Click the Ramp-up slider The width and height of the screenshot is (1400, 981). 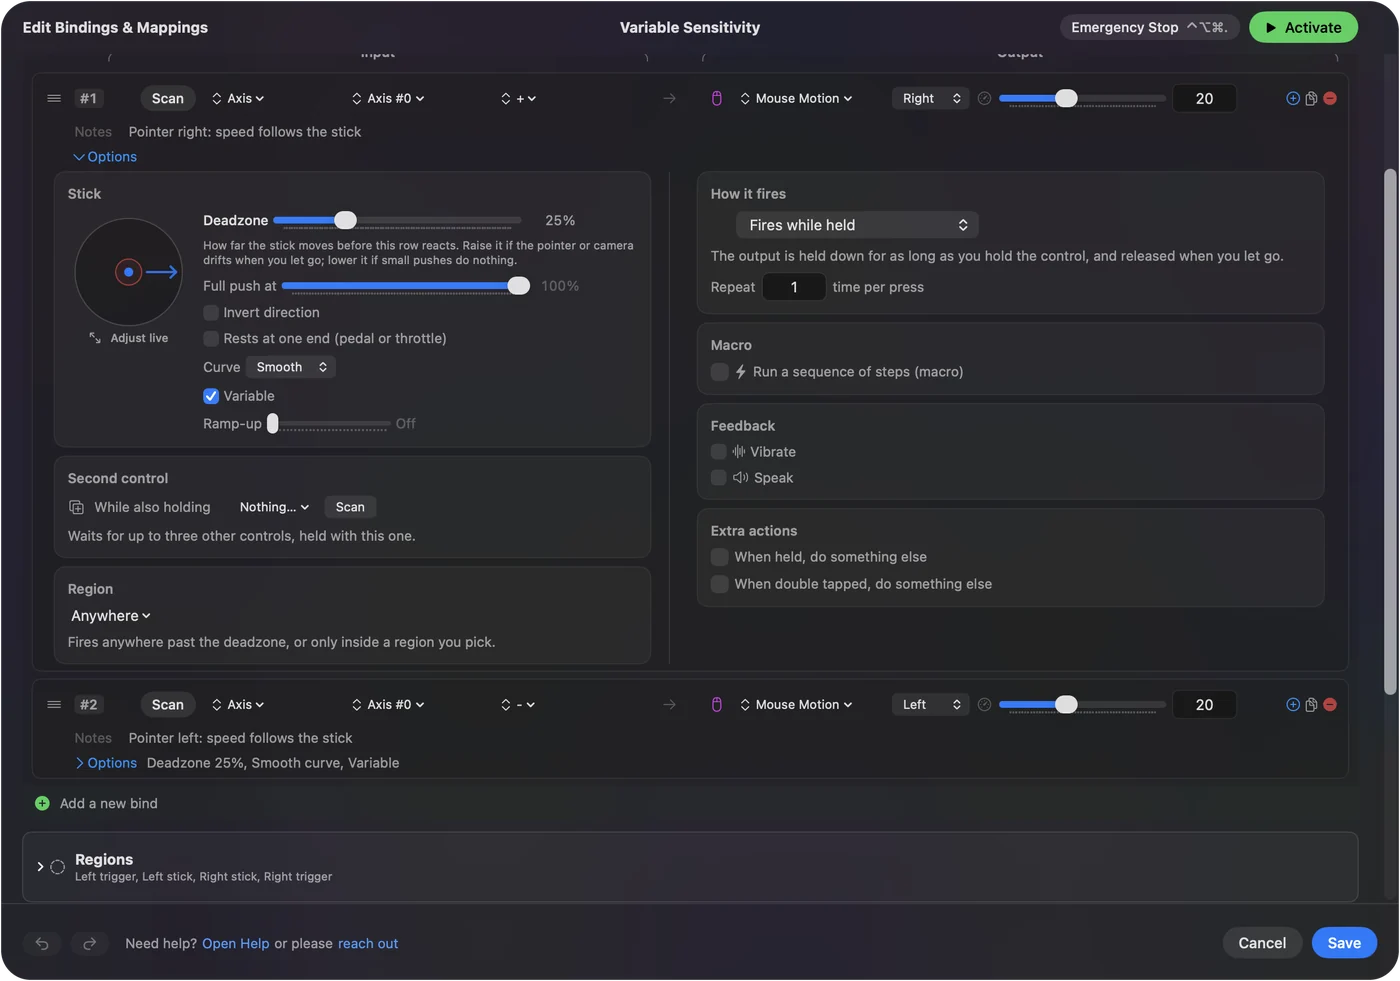point(329,424)
